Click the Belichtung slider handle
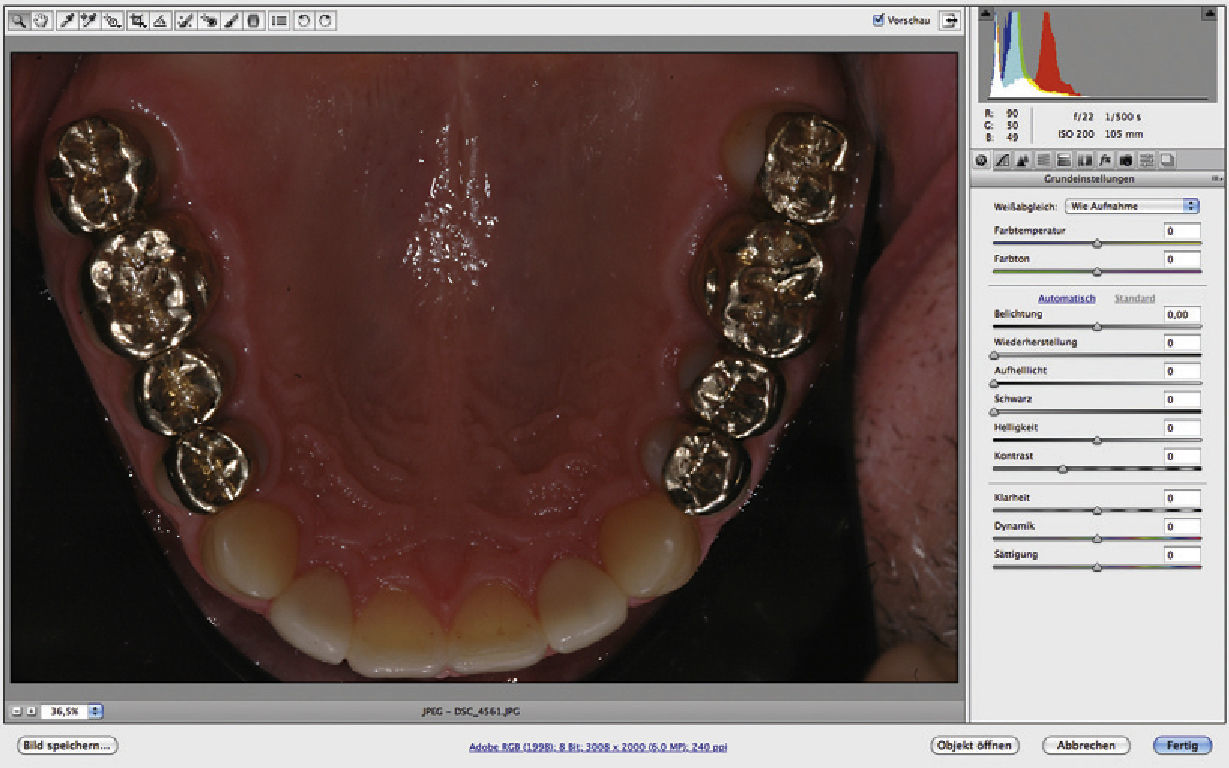Viewport: 1229px width, 768px height. [1097, 326]
